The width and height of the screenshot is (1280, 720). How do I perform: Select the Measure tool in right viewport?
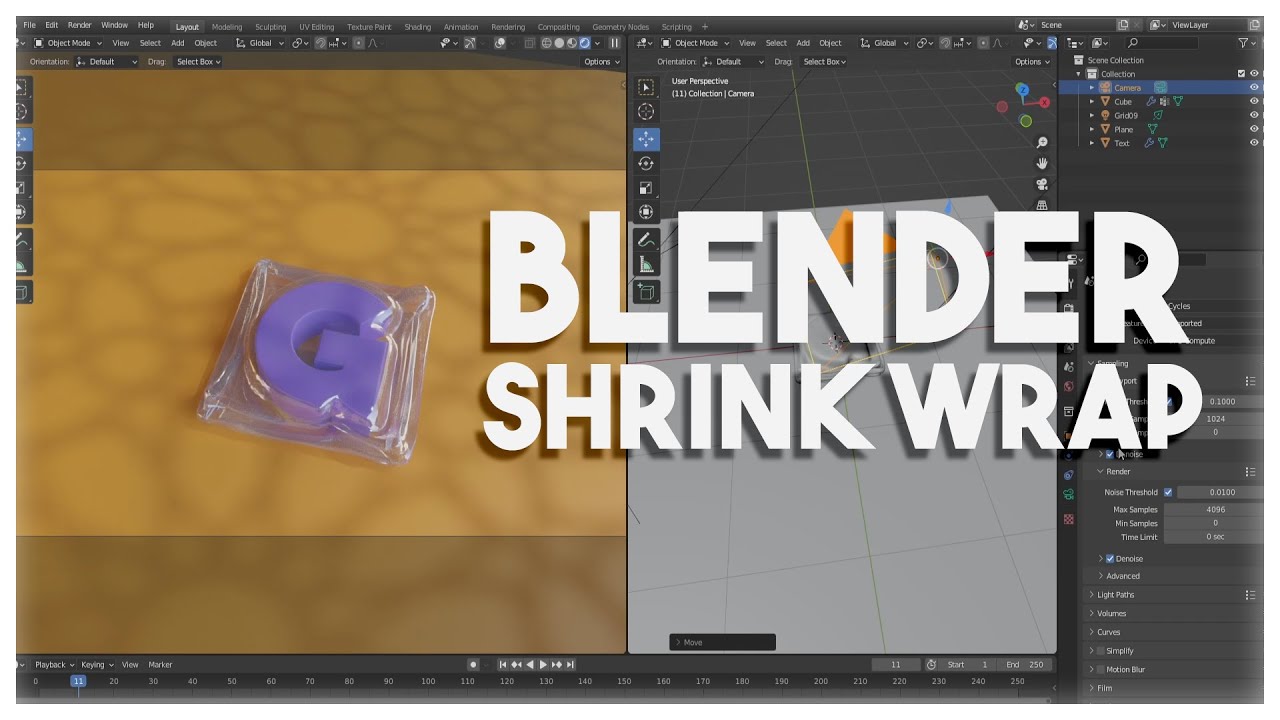(x=645, y=265)
